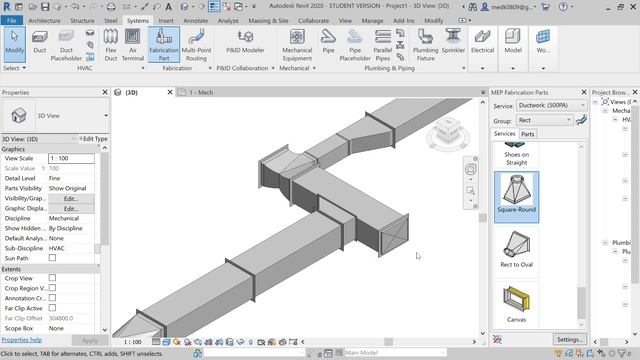Open Properties help link
This screenshot has height=360, width=640.
(22, 340)
